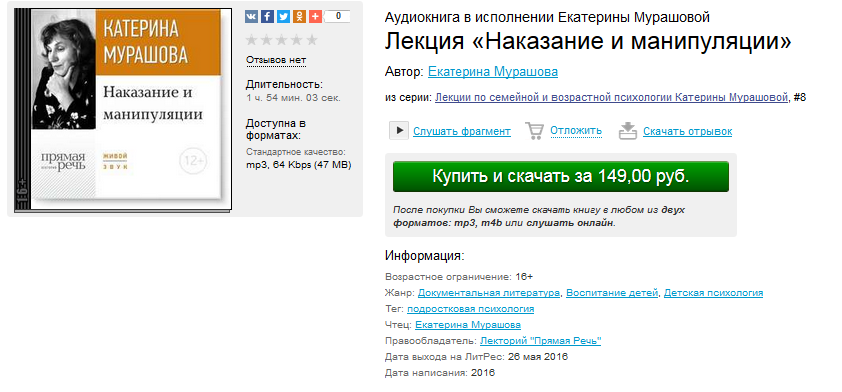Click the share counter showing 0
This screenshot has height=392, width=842.
click(x=338, y=17)
